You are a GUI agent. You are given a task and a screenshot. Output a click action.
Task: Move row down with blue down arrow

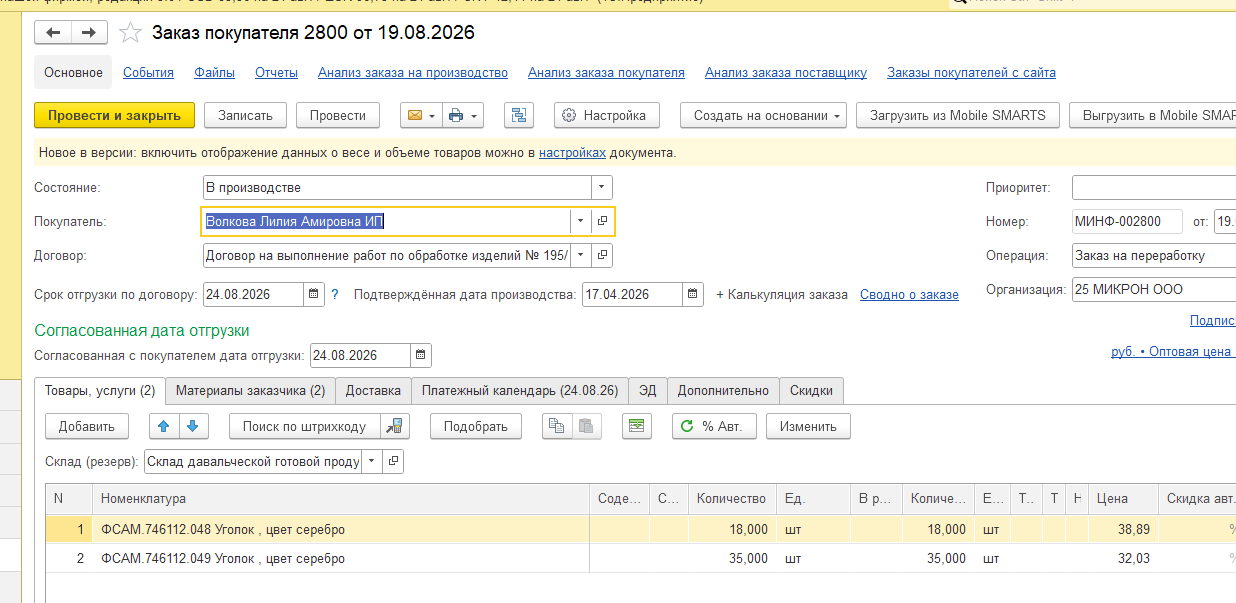click(x=192, y=426)
